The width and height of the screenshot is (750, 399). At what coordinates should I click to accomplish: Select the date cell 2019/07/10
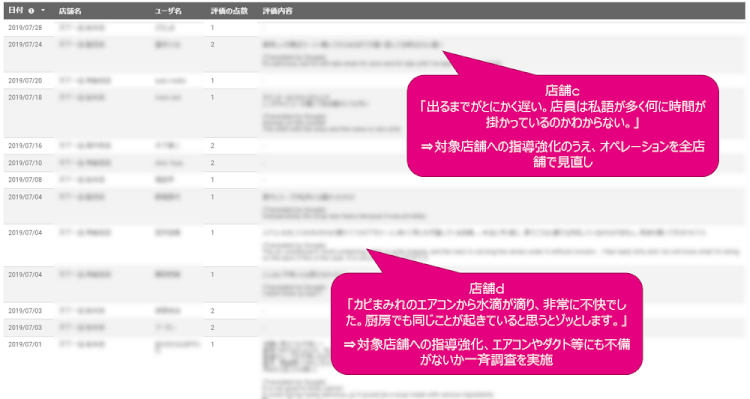point(25,163)
